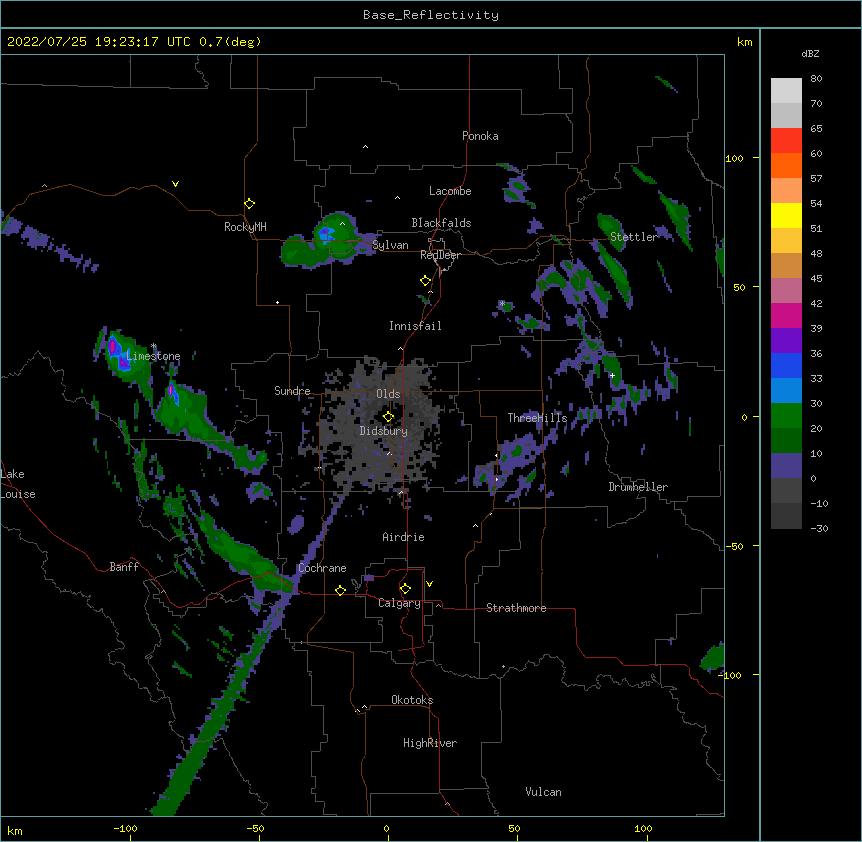The height and width of the screenshot is (842, 862).
Task: Select the yellow 54 dBZ color swatch
Action: click(786, 215)
